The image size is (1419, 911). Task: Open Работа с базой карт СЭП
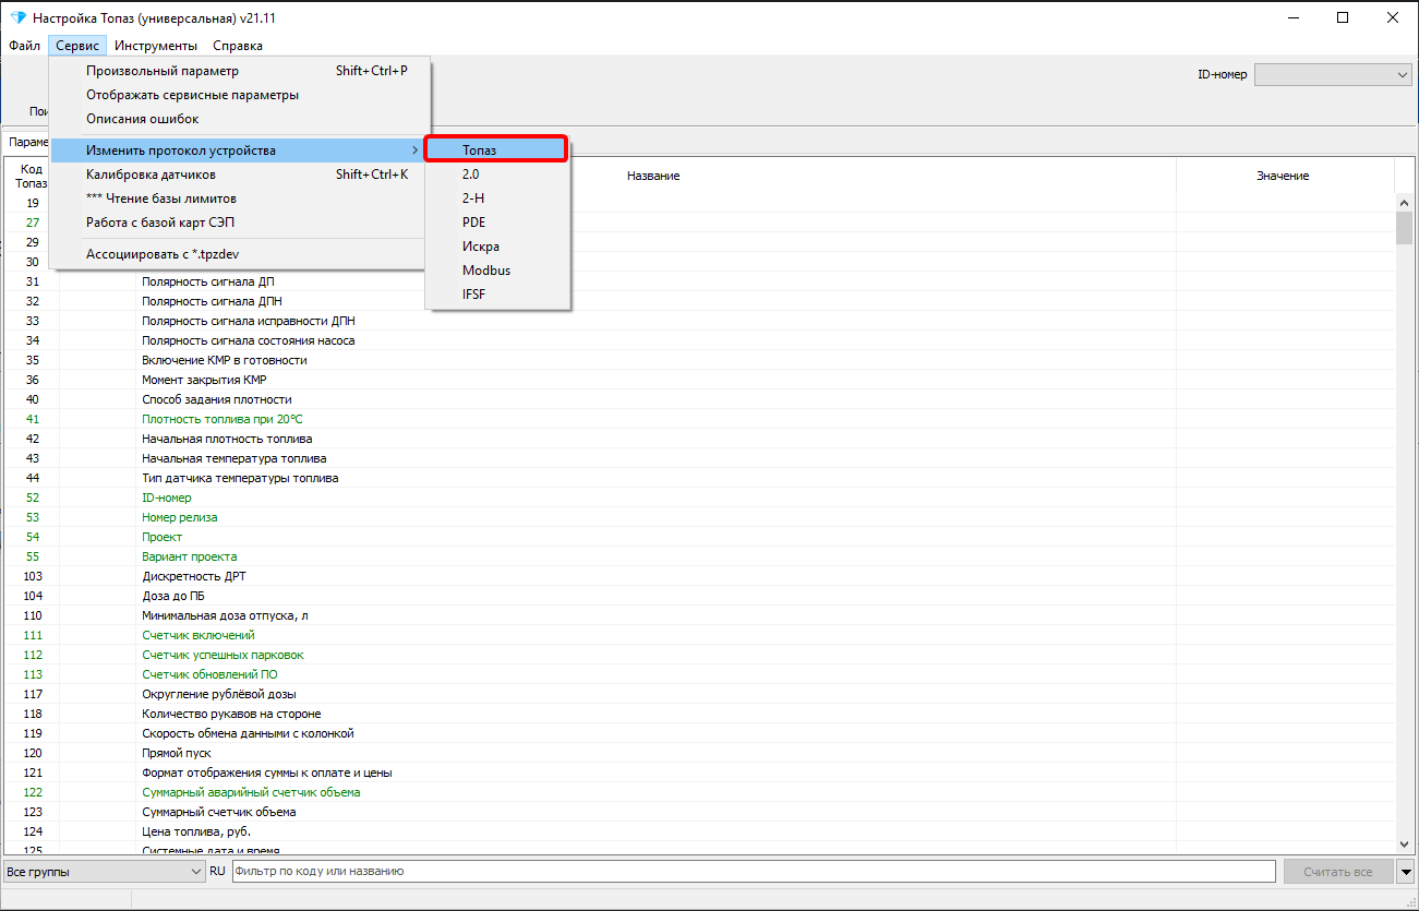point(240,222)
